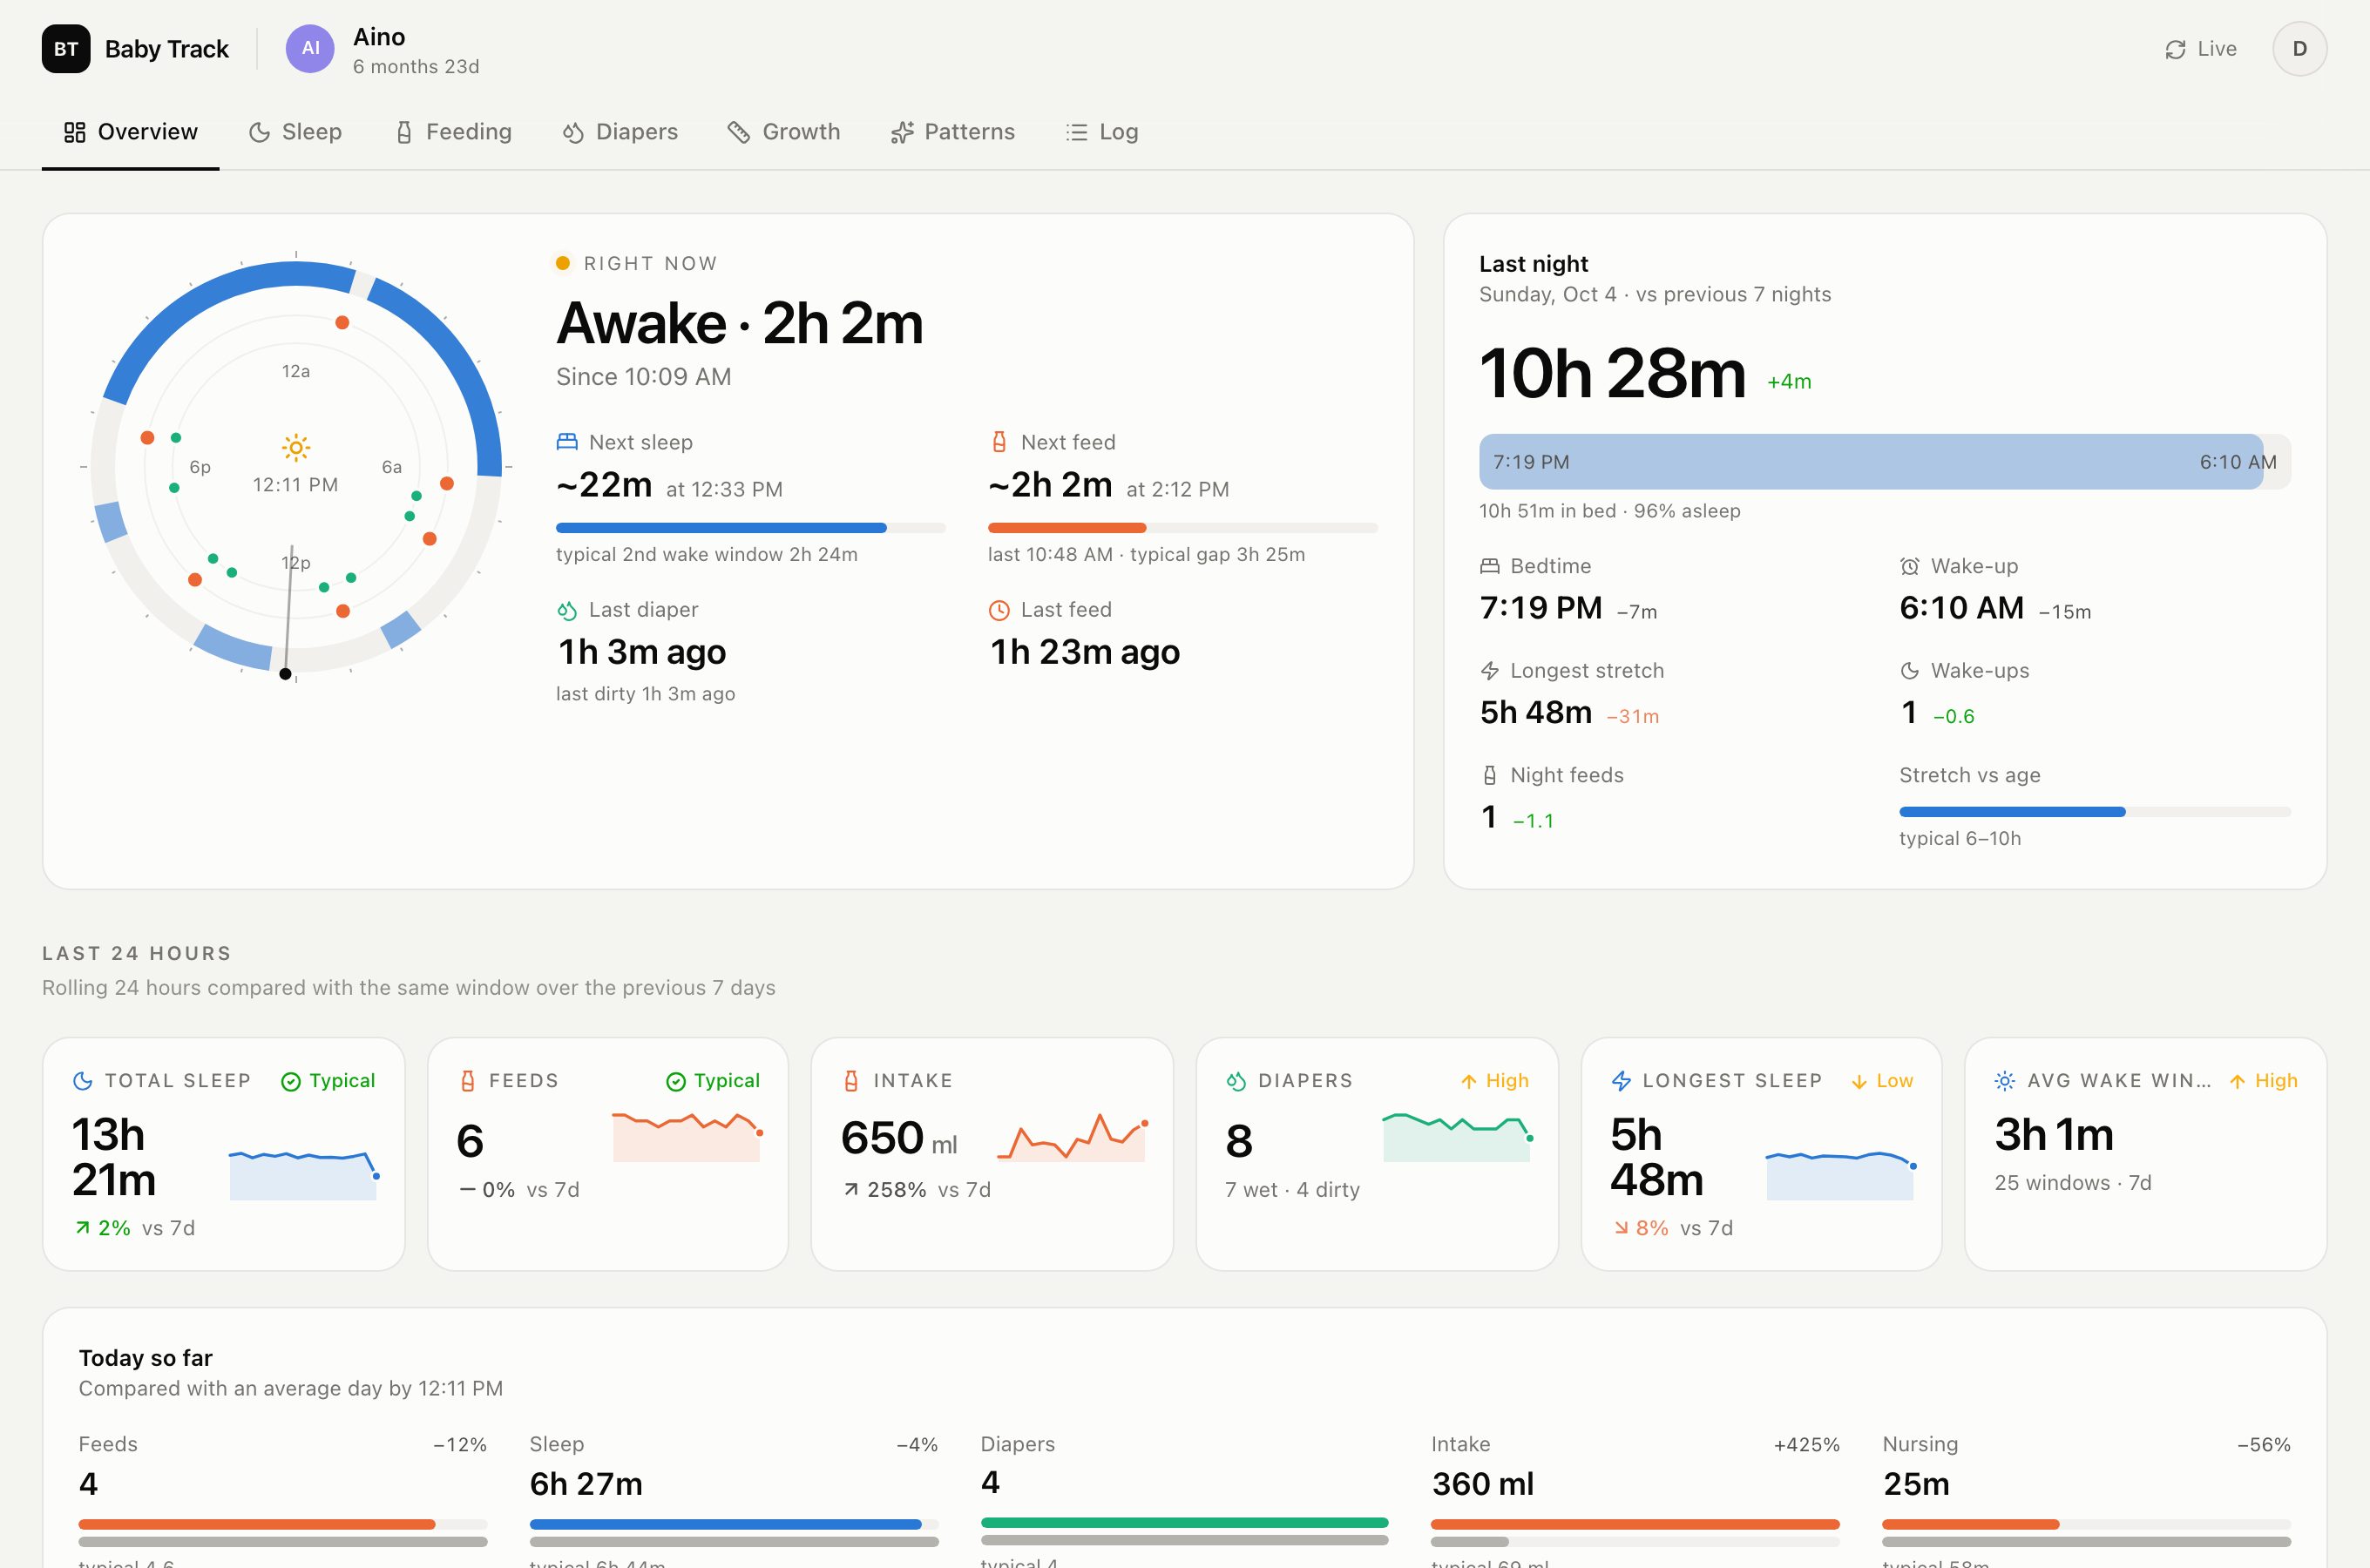This screenshot has height=1568, width=2370.
Task: Click the Typical badge on Total Sleep
Action: click(x=328, y=1081)
